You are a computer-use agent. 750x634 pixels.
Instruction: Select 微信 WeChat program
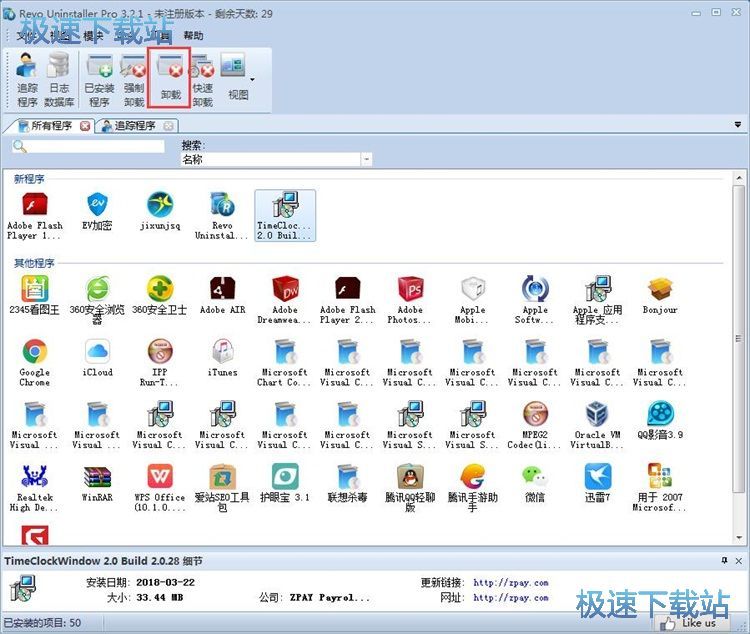535,483
